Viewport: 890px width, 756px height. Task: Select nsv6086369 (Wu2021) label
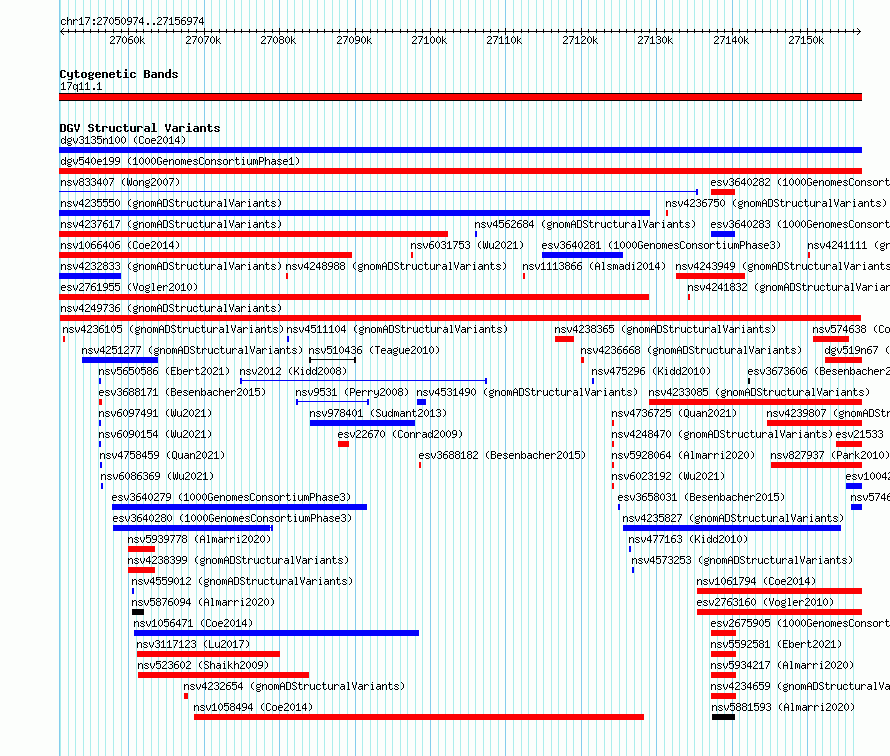pyautogui.click(x=157, y=476)
